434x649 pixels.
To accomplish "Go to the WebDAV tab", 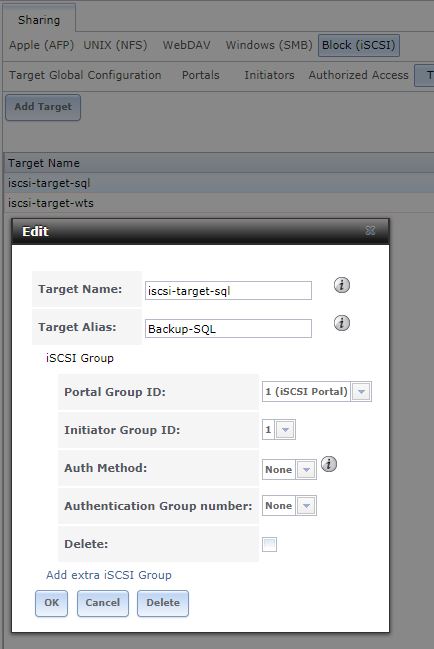I will click(x=186, y=45).
